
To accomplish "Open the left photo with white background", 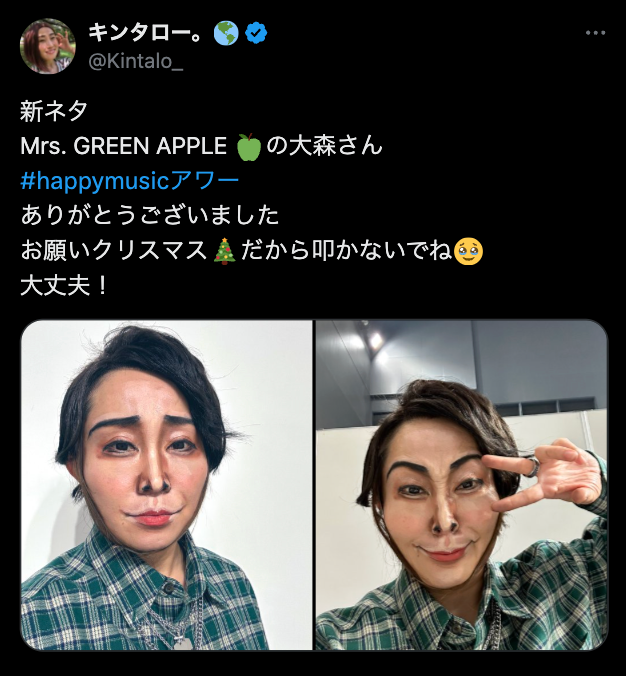I will [167, 485].
